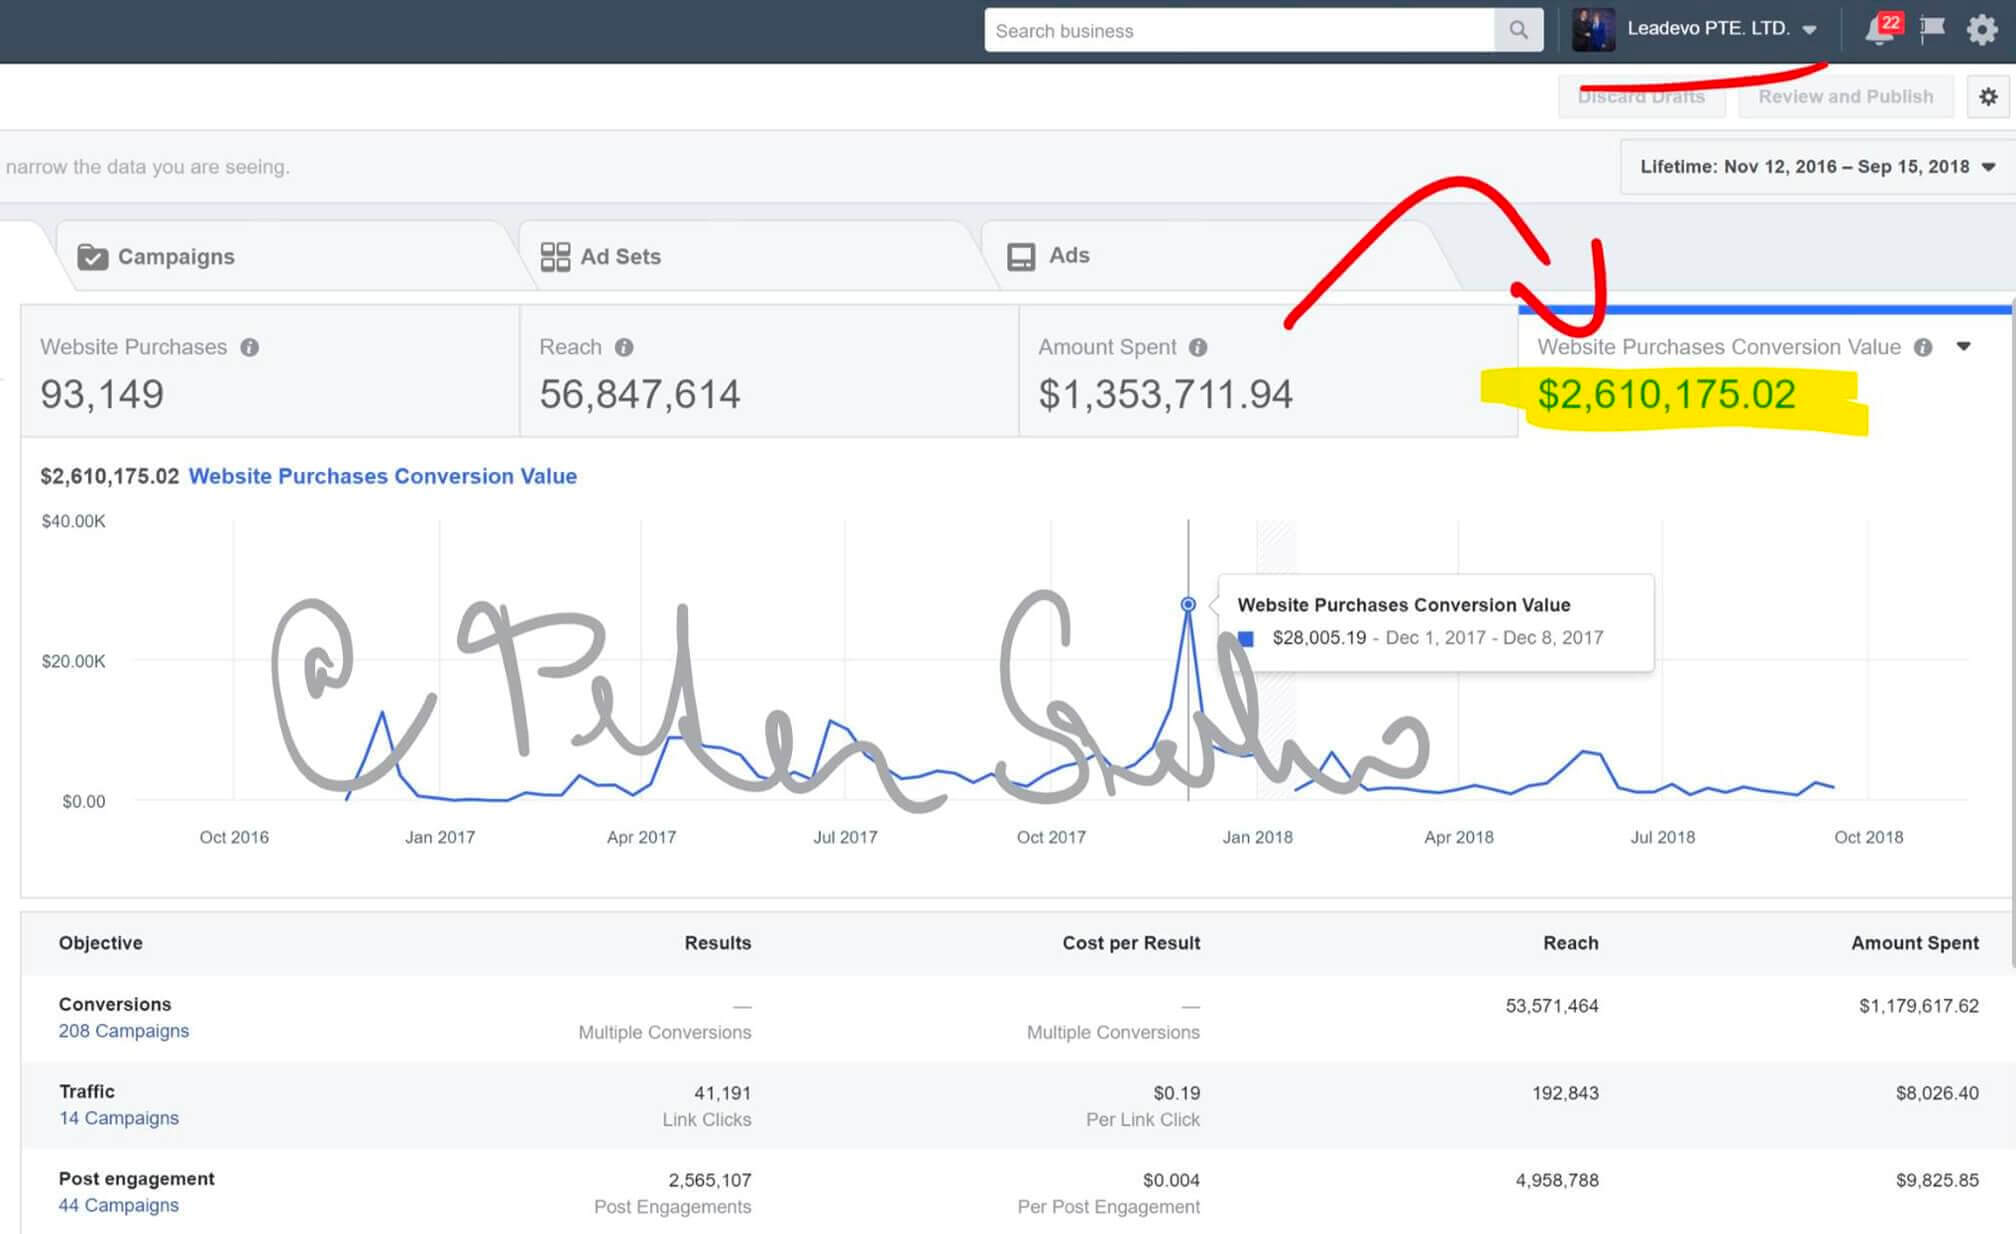Click info icon next to Amount Spent

point(1198,347)
